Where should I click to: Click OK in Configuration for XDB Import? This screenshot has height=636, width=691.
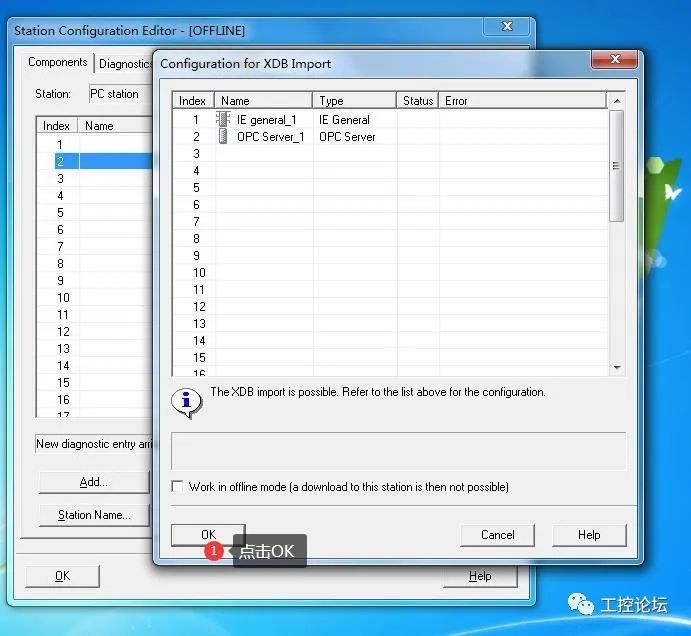pos(208,535)
